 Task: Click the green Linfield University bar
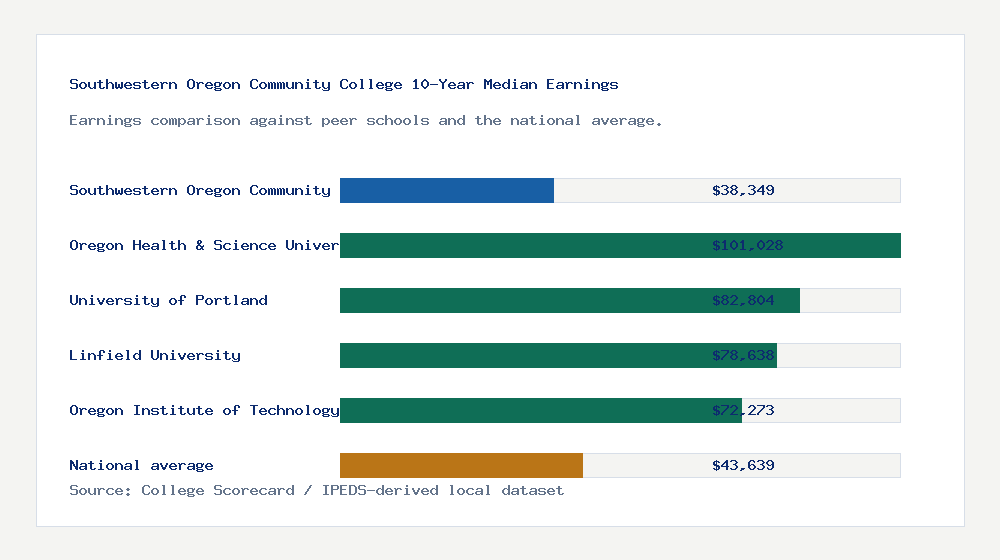(x=559, y=355)
